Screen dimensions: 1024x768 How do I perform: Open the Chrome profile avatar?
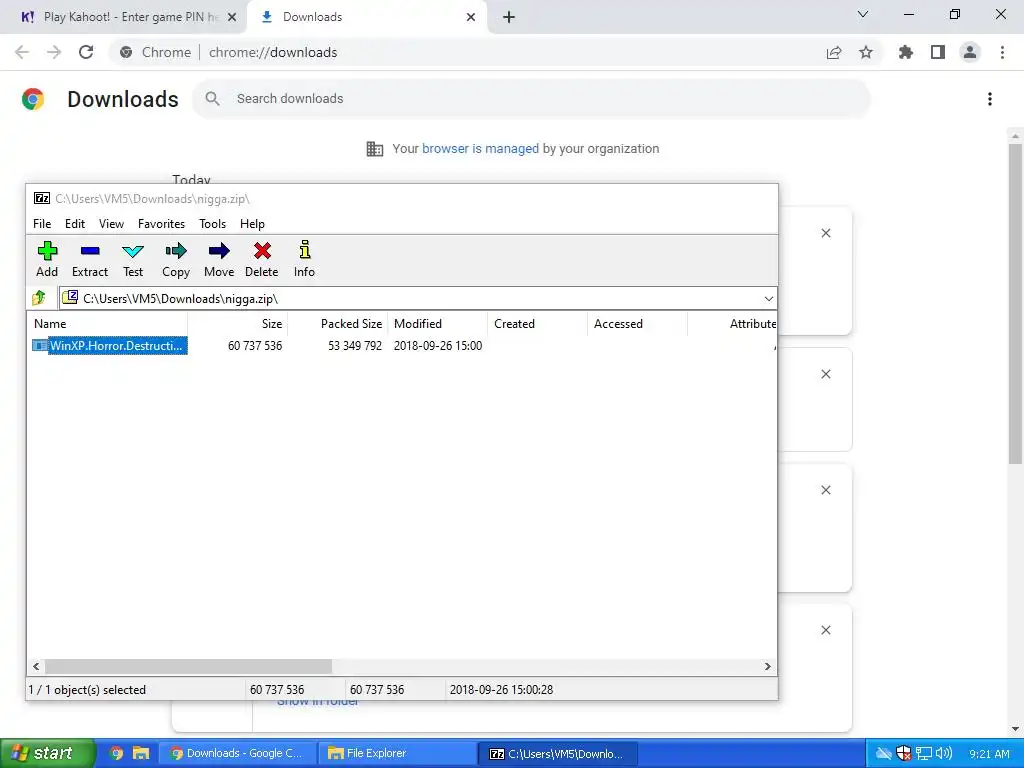[x=970, y=52]
